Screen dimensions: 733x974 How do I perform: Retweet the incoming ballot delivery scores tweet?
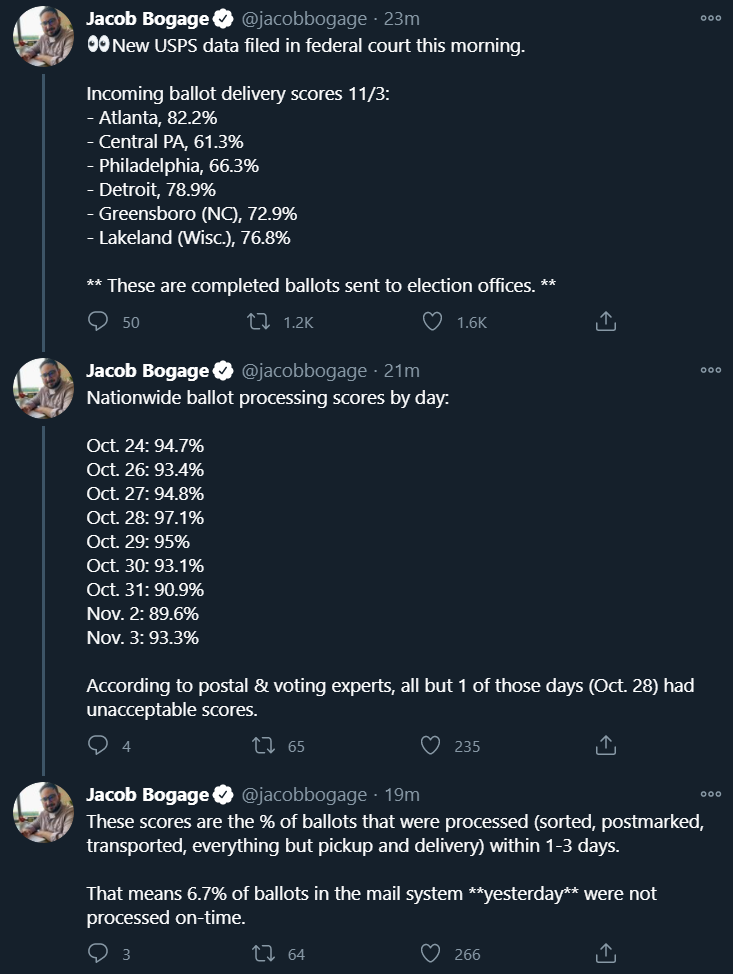[258, 321]
